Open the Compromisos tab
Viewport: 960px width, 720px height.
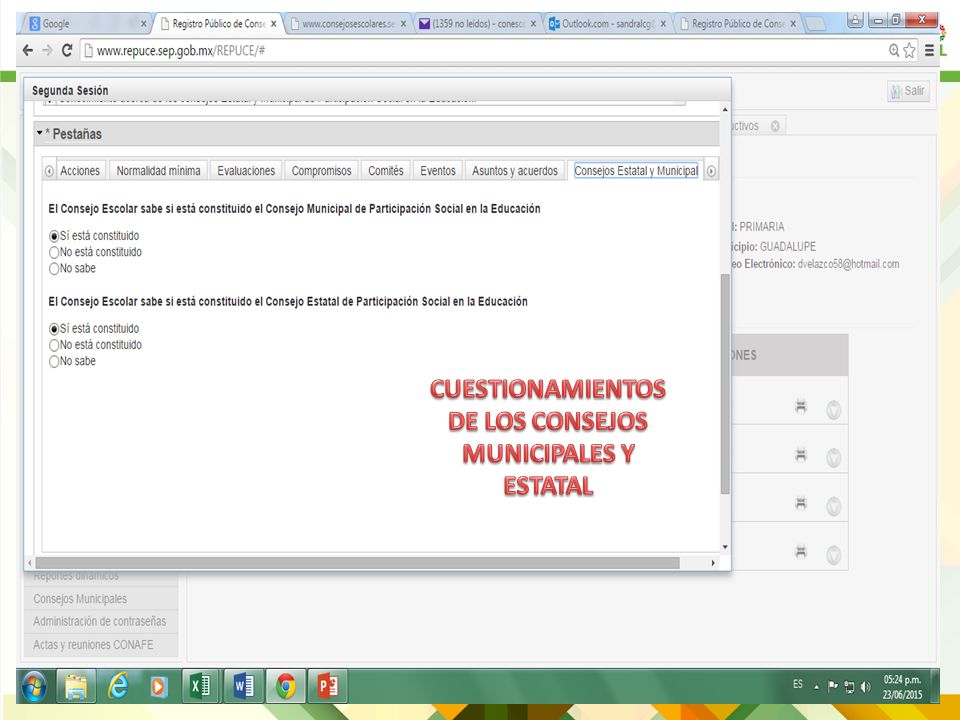click(x=321, y=171)
